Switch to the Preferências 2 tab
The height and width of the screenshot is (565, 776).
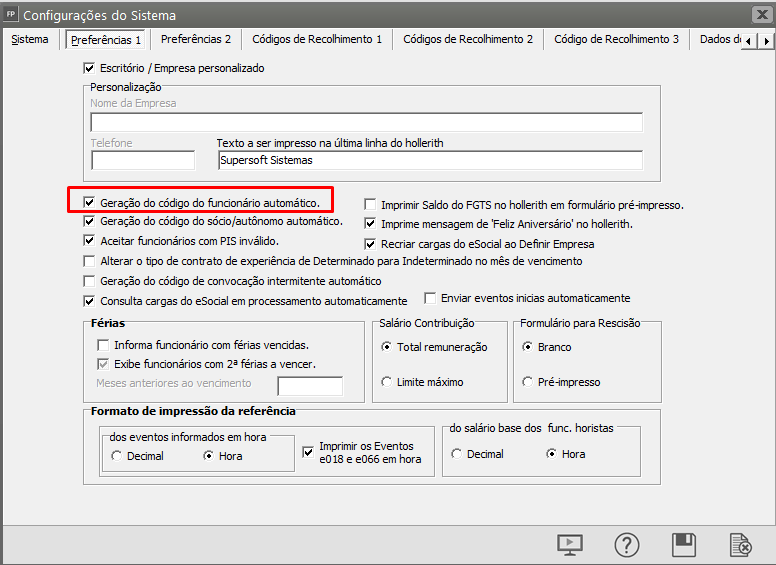196,40
